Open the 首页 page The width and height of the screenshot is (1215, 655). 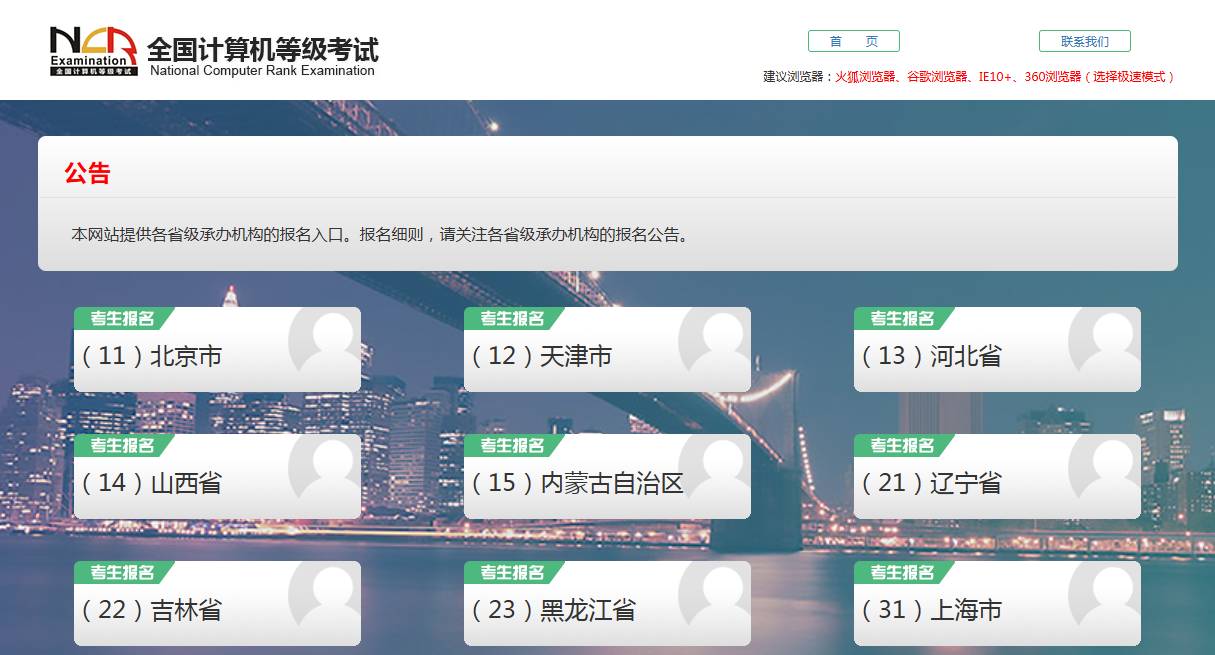click(854, 41)
